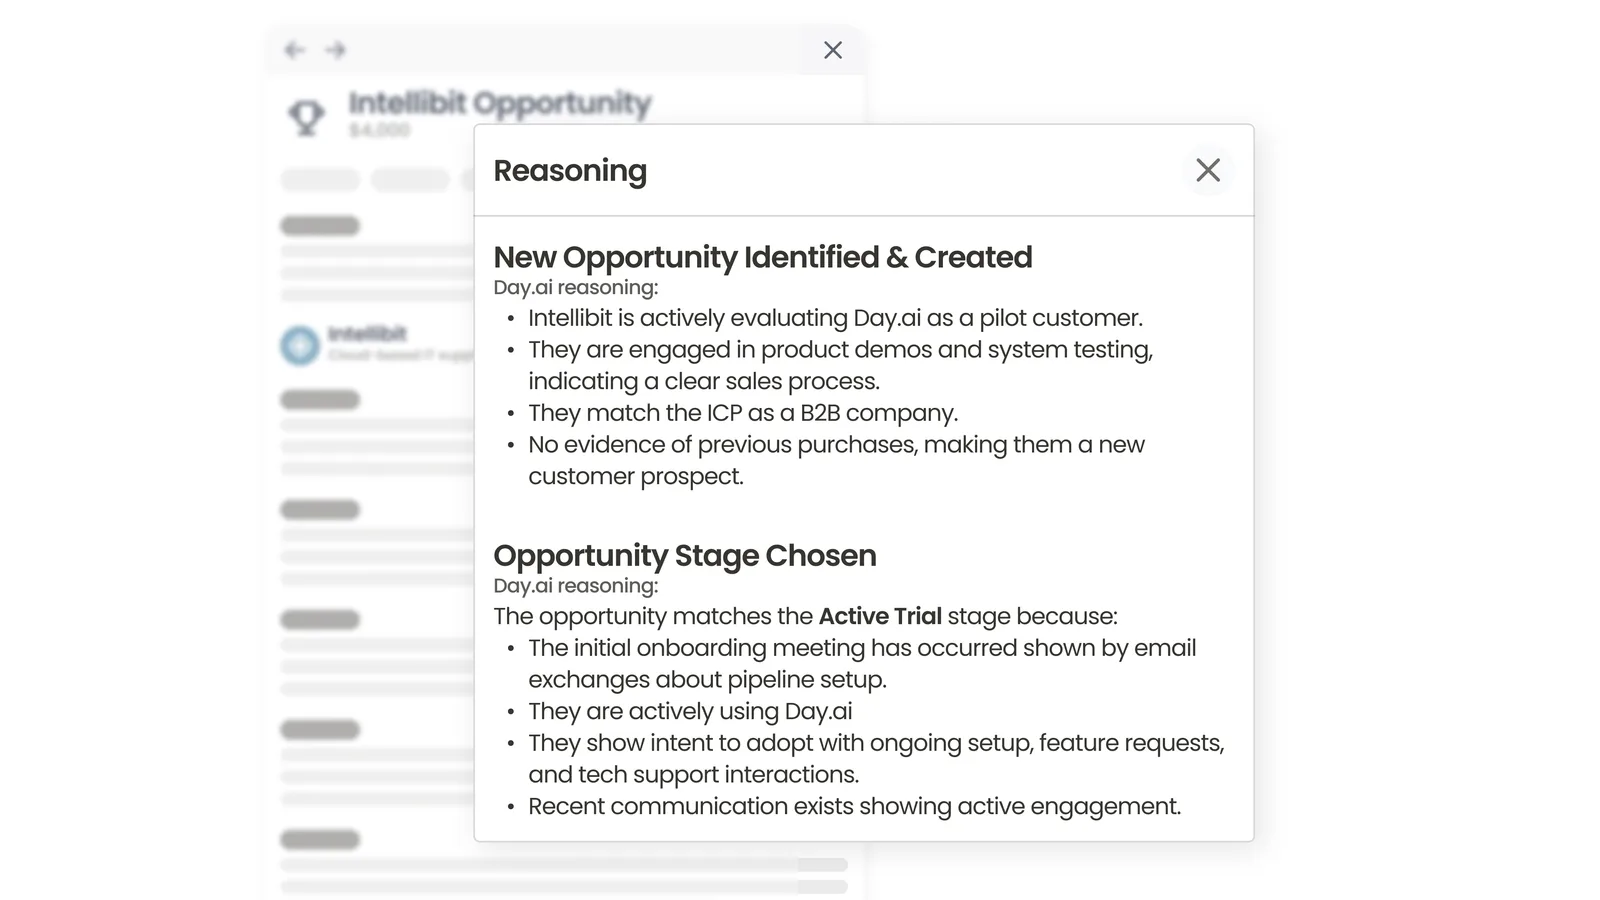Click the no previous purchases bullet
This screenshot has height=900, width=1600.
[x=836, y=460]
